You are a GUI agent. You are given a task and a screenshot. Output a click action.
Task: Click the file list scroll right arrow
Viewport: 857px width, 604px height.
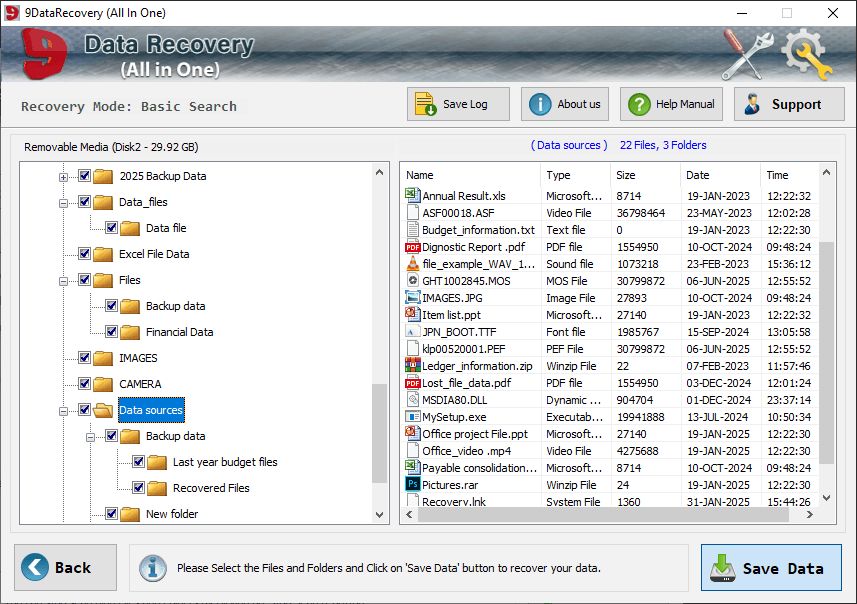coord(809,515)
